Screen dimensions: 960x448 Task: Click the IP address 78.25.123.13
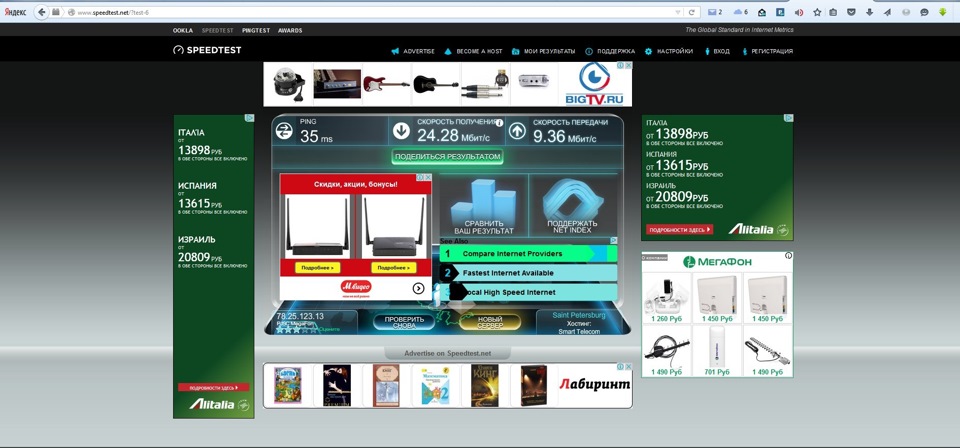coord(300,316)
